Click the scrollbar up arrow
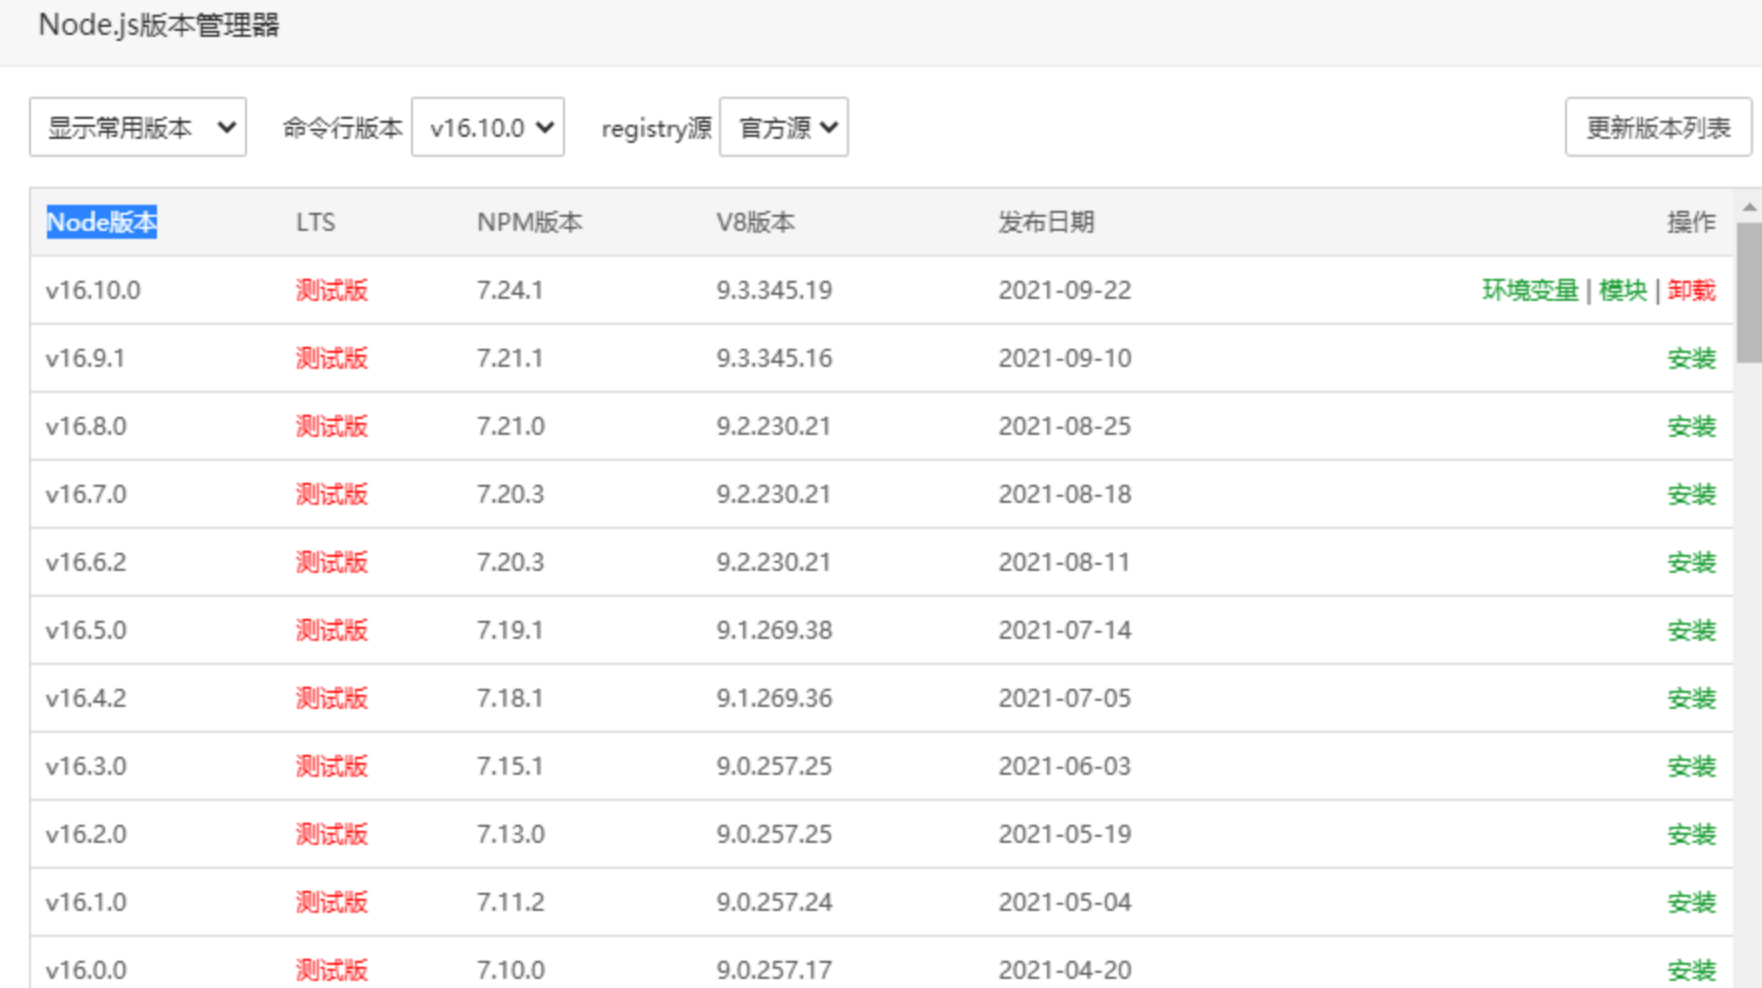Screen dimensions: 1762x988 point(1749,207)
